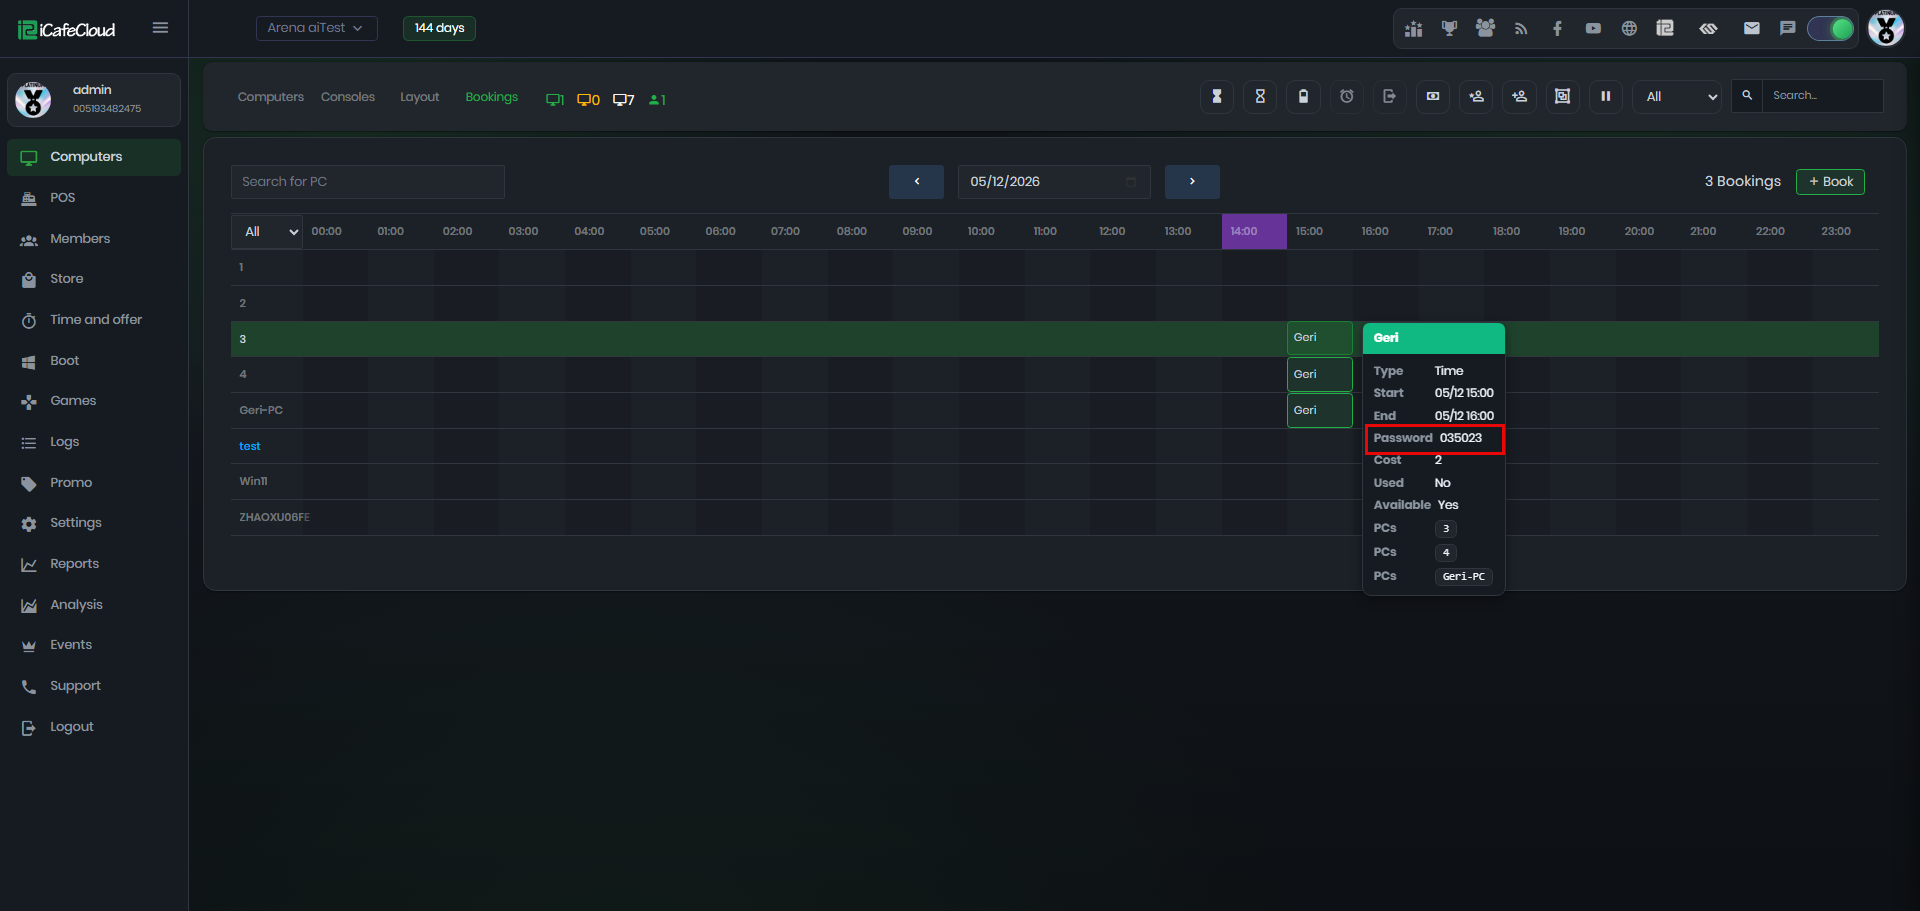Click the green member count indicator

tap(657, 99)
